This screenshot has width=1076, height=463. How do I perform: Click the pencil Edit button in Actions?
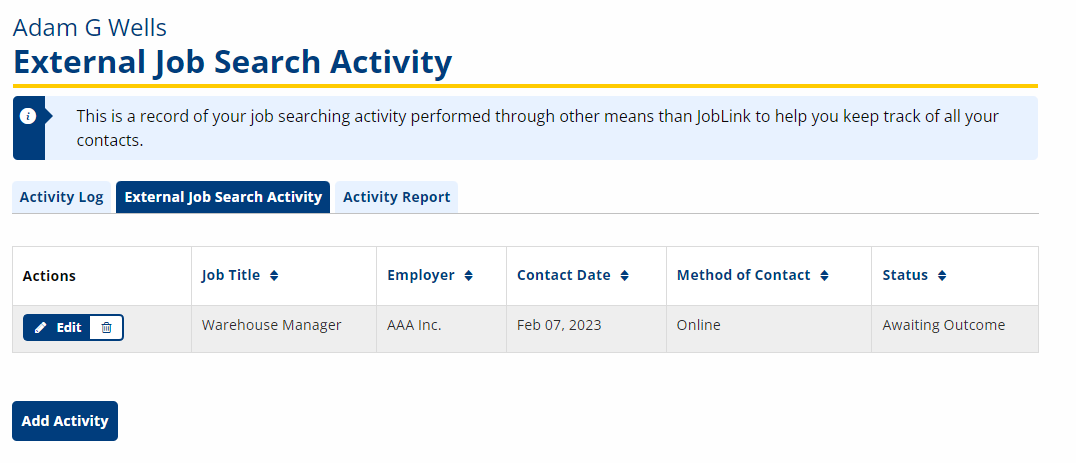(58, 328)
